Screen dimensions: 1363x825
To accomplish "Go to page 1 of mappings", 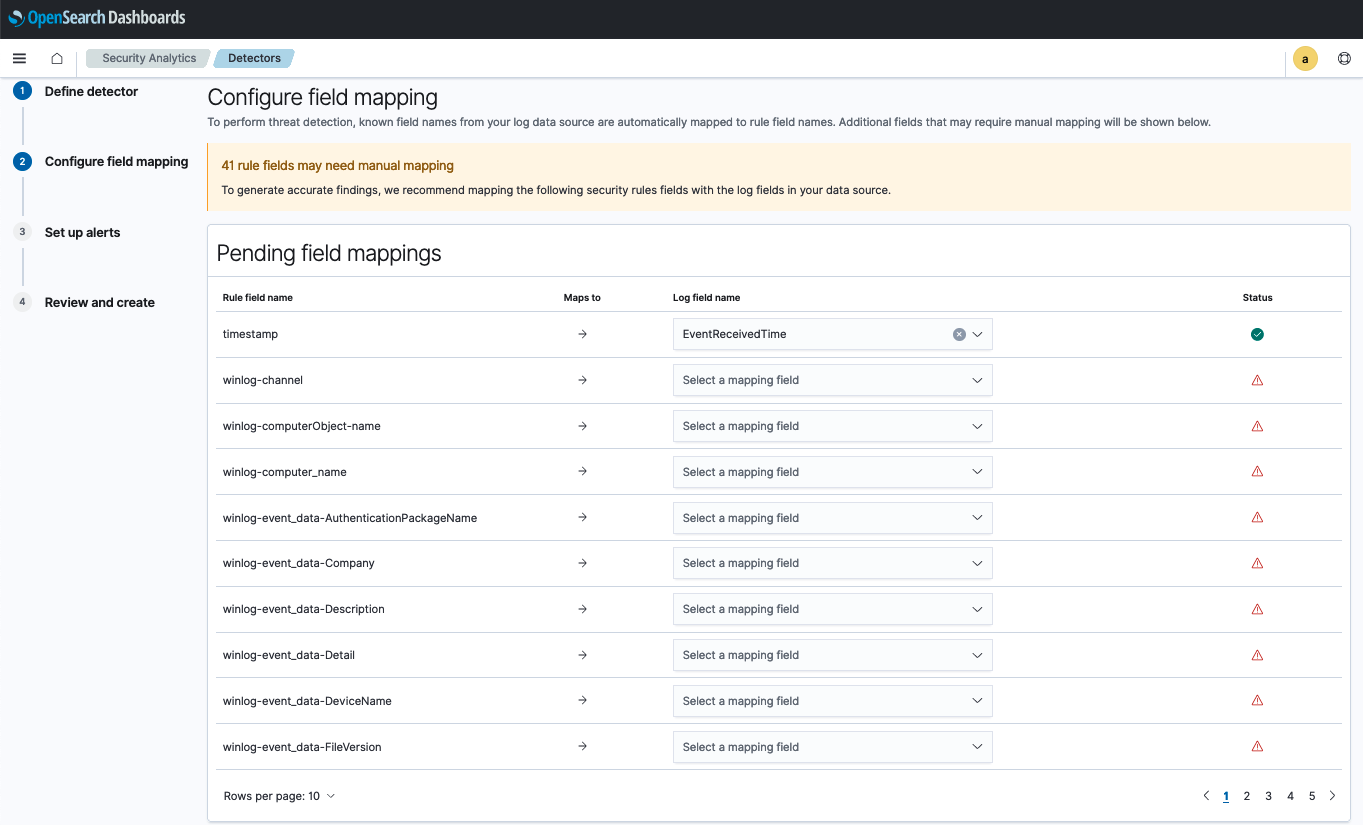I will (x=1226, y=796).
